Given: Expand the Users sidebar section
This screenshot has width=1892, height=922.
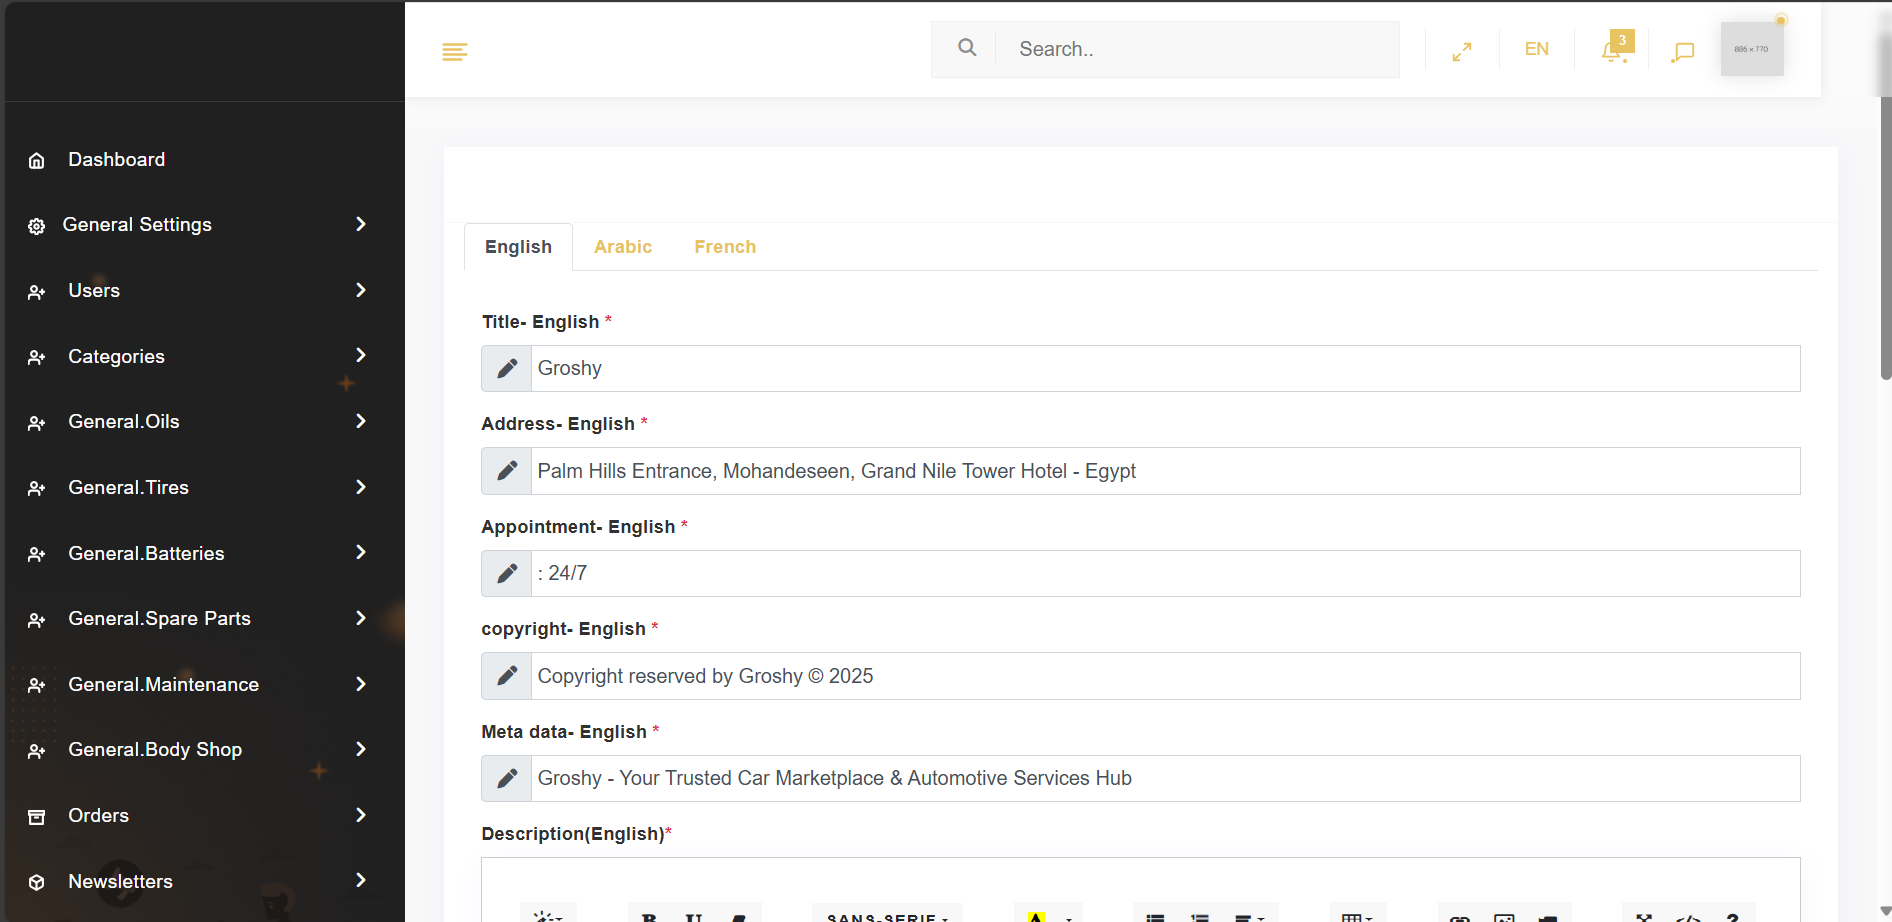Looking at the screenshot, I should [x=200, y=291].
